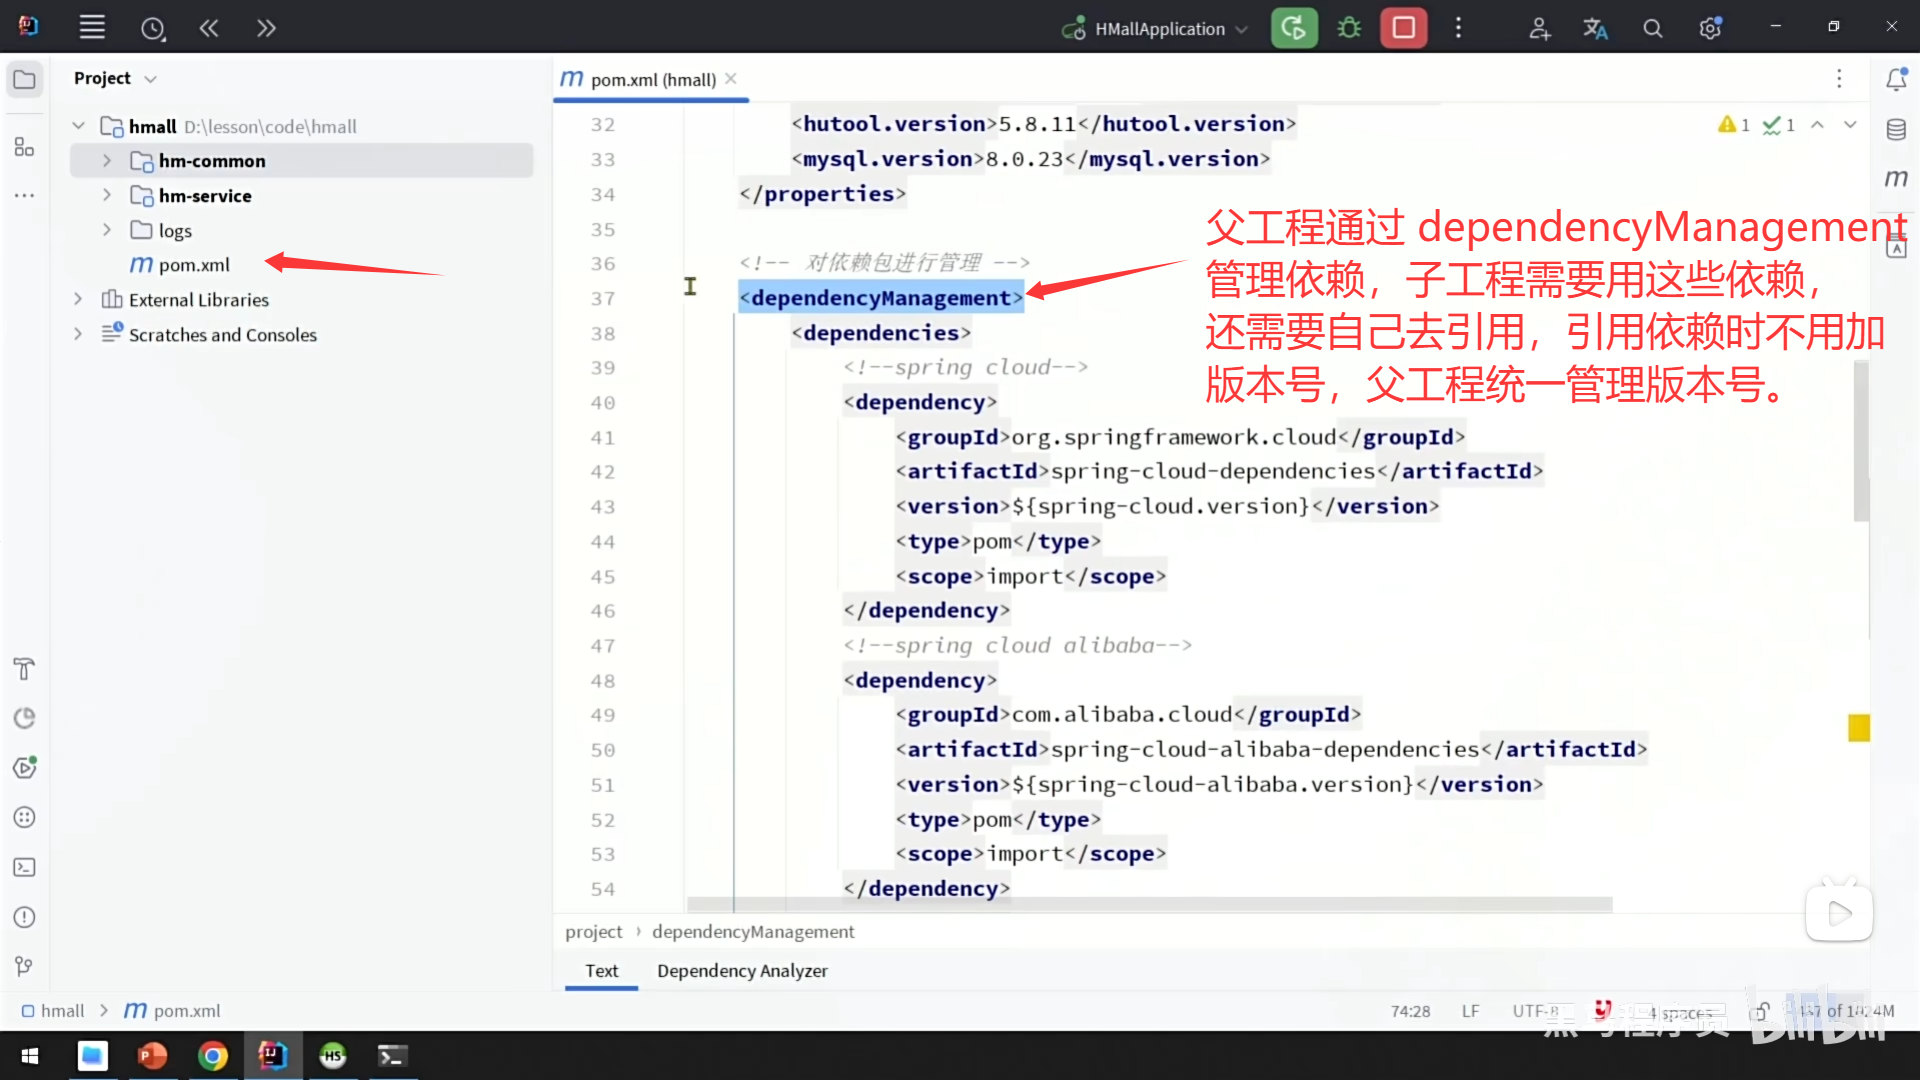Click the editor vertical scrollbar thumb
Screen dimensions: 1920x1080
(1861, 440)
